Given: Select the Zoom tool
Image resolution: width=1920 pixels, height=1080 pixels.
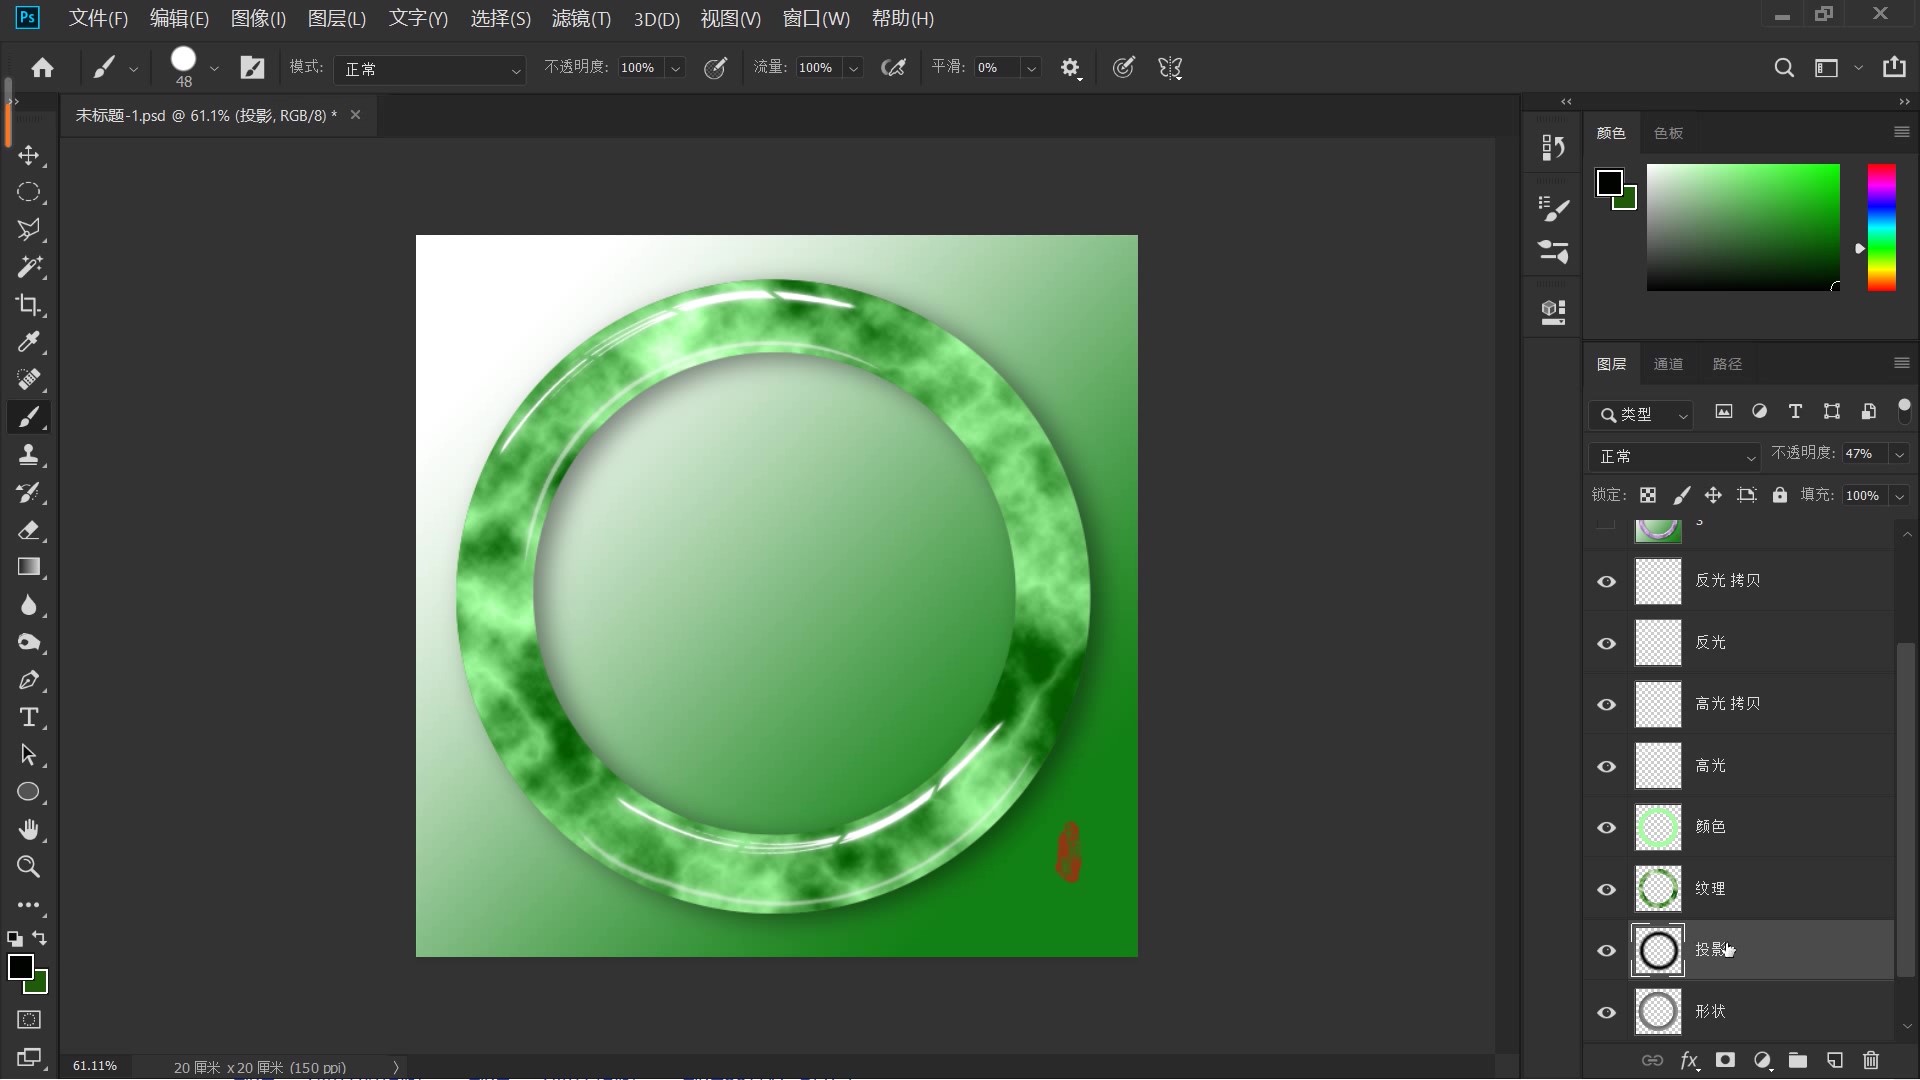Looking at the screenshot, I should (29, 867).
